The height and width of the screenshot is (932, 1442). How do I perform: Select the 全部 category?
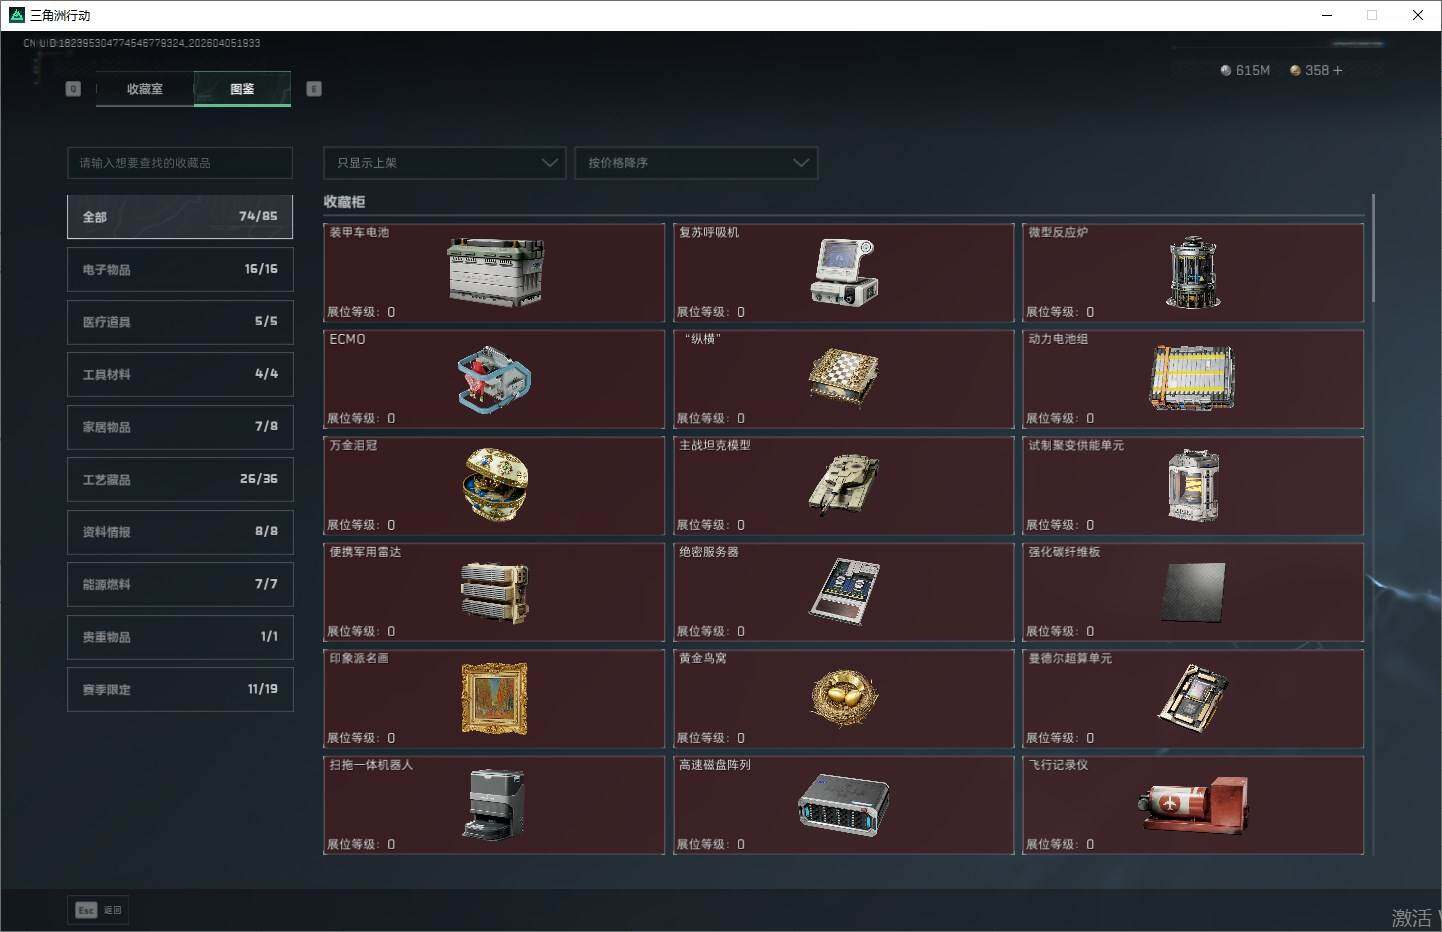pyautogui.click(x=180, y=217)
